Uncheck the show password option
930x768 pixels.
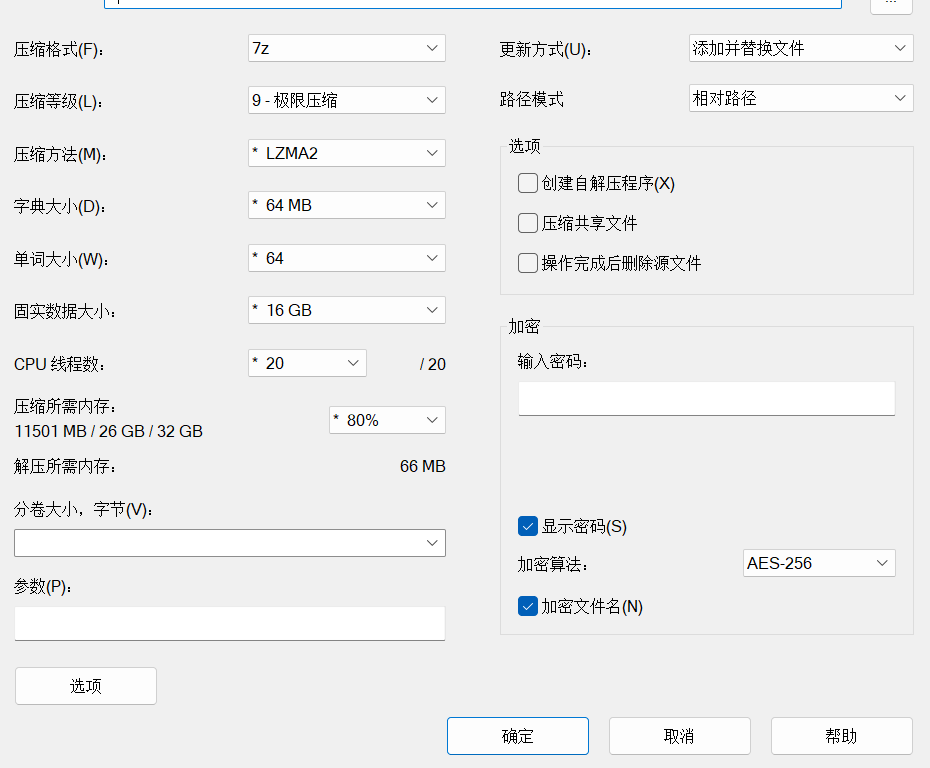click(527, 525)
